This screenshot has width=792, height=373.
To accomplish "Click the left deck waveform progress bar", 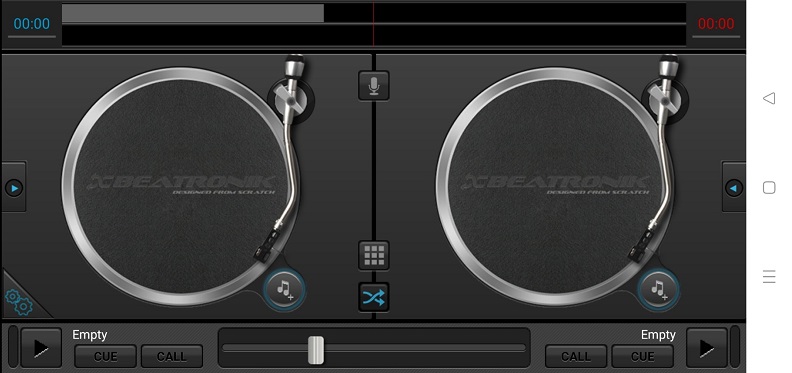I will [374, 14].
